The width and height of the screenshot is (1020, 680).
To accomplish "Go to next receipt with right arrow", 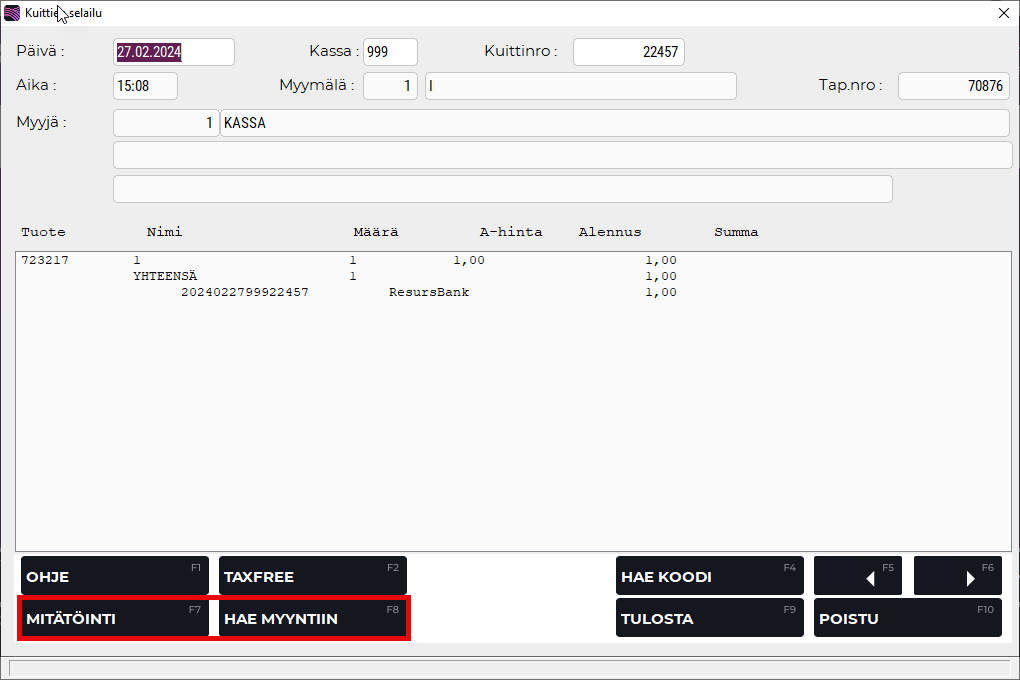I will click(x=957, y=576).
